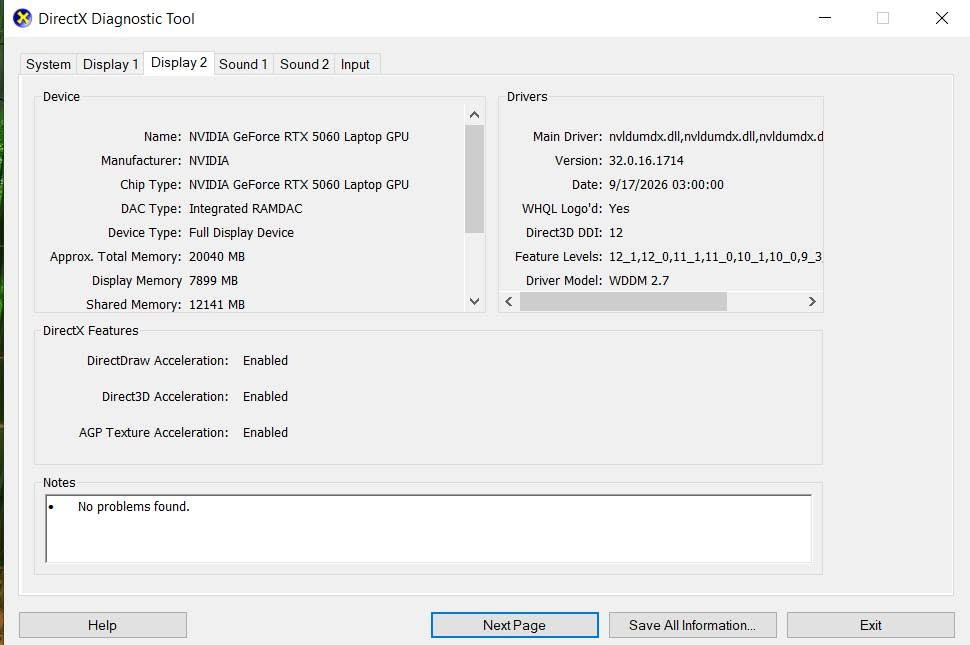The image size is (970, 645).
Task: Click the driver version 32.0.16.1714
Action: coord(646,161)
